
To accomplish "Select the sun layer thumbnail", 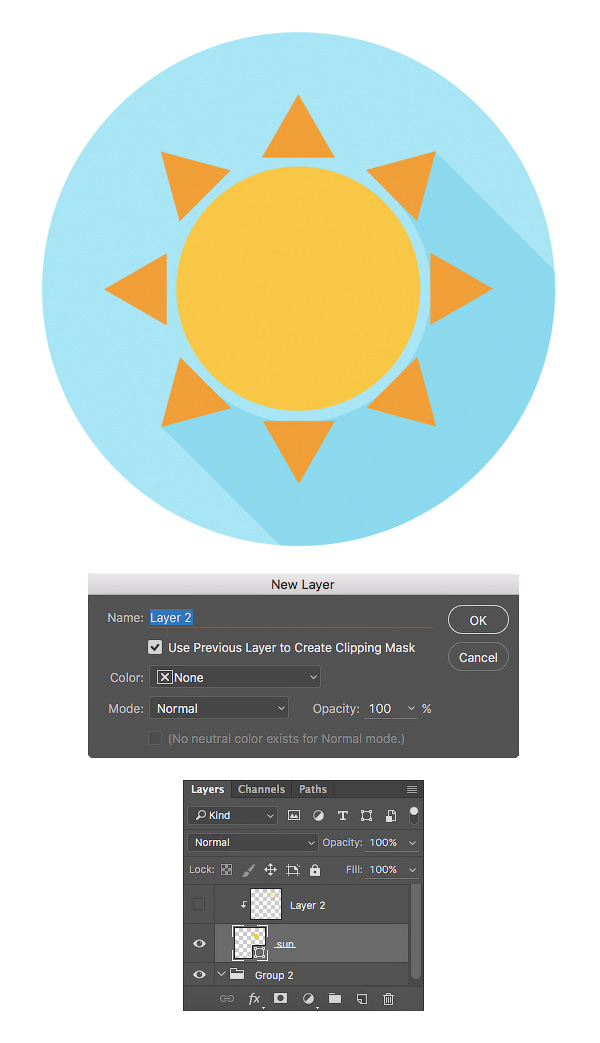I will (x=250, y=943).
